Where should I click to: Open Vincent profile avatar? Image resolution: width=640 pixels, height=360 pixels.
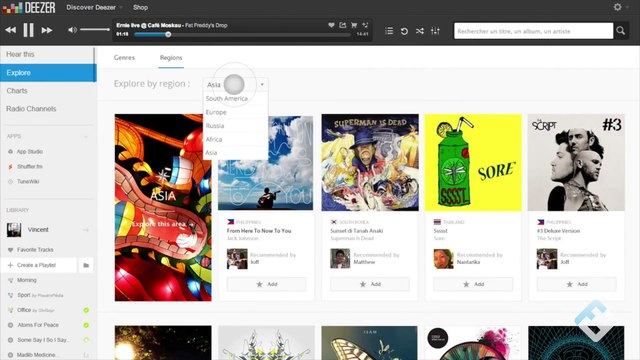tap(14, 230)
